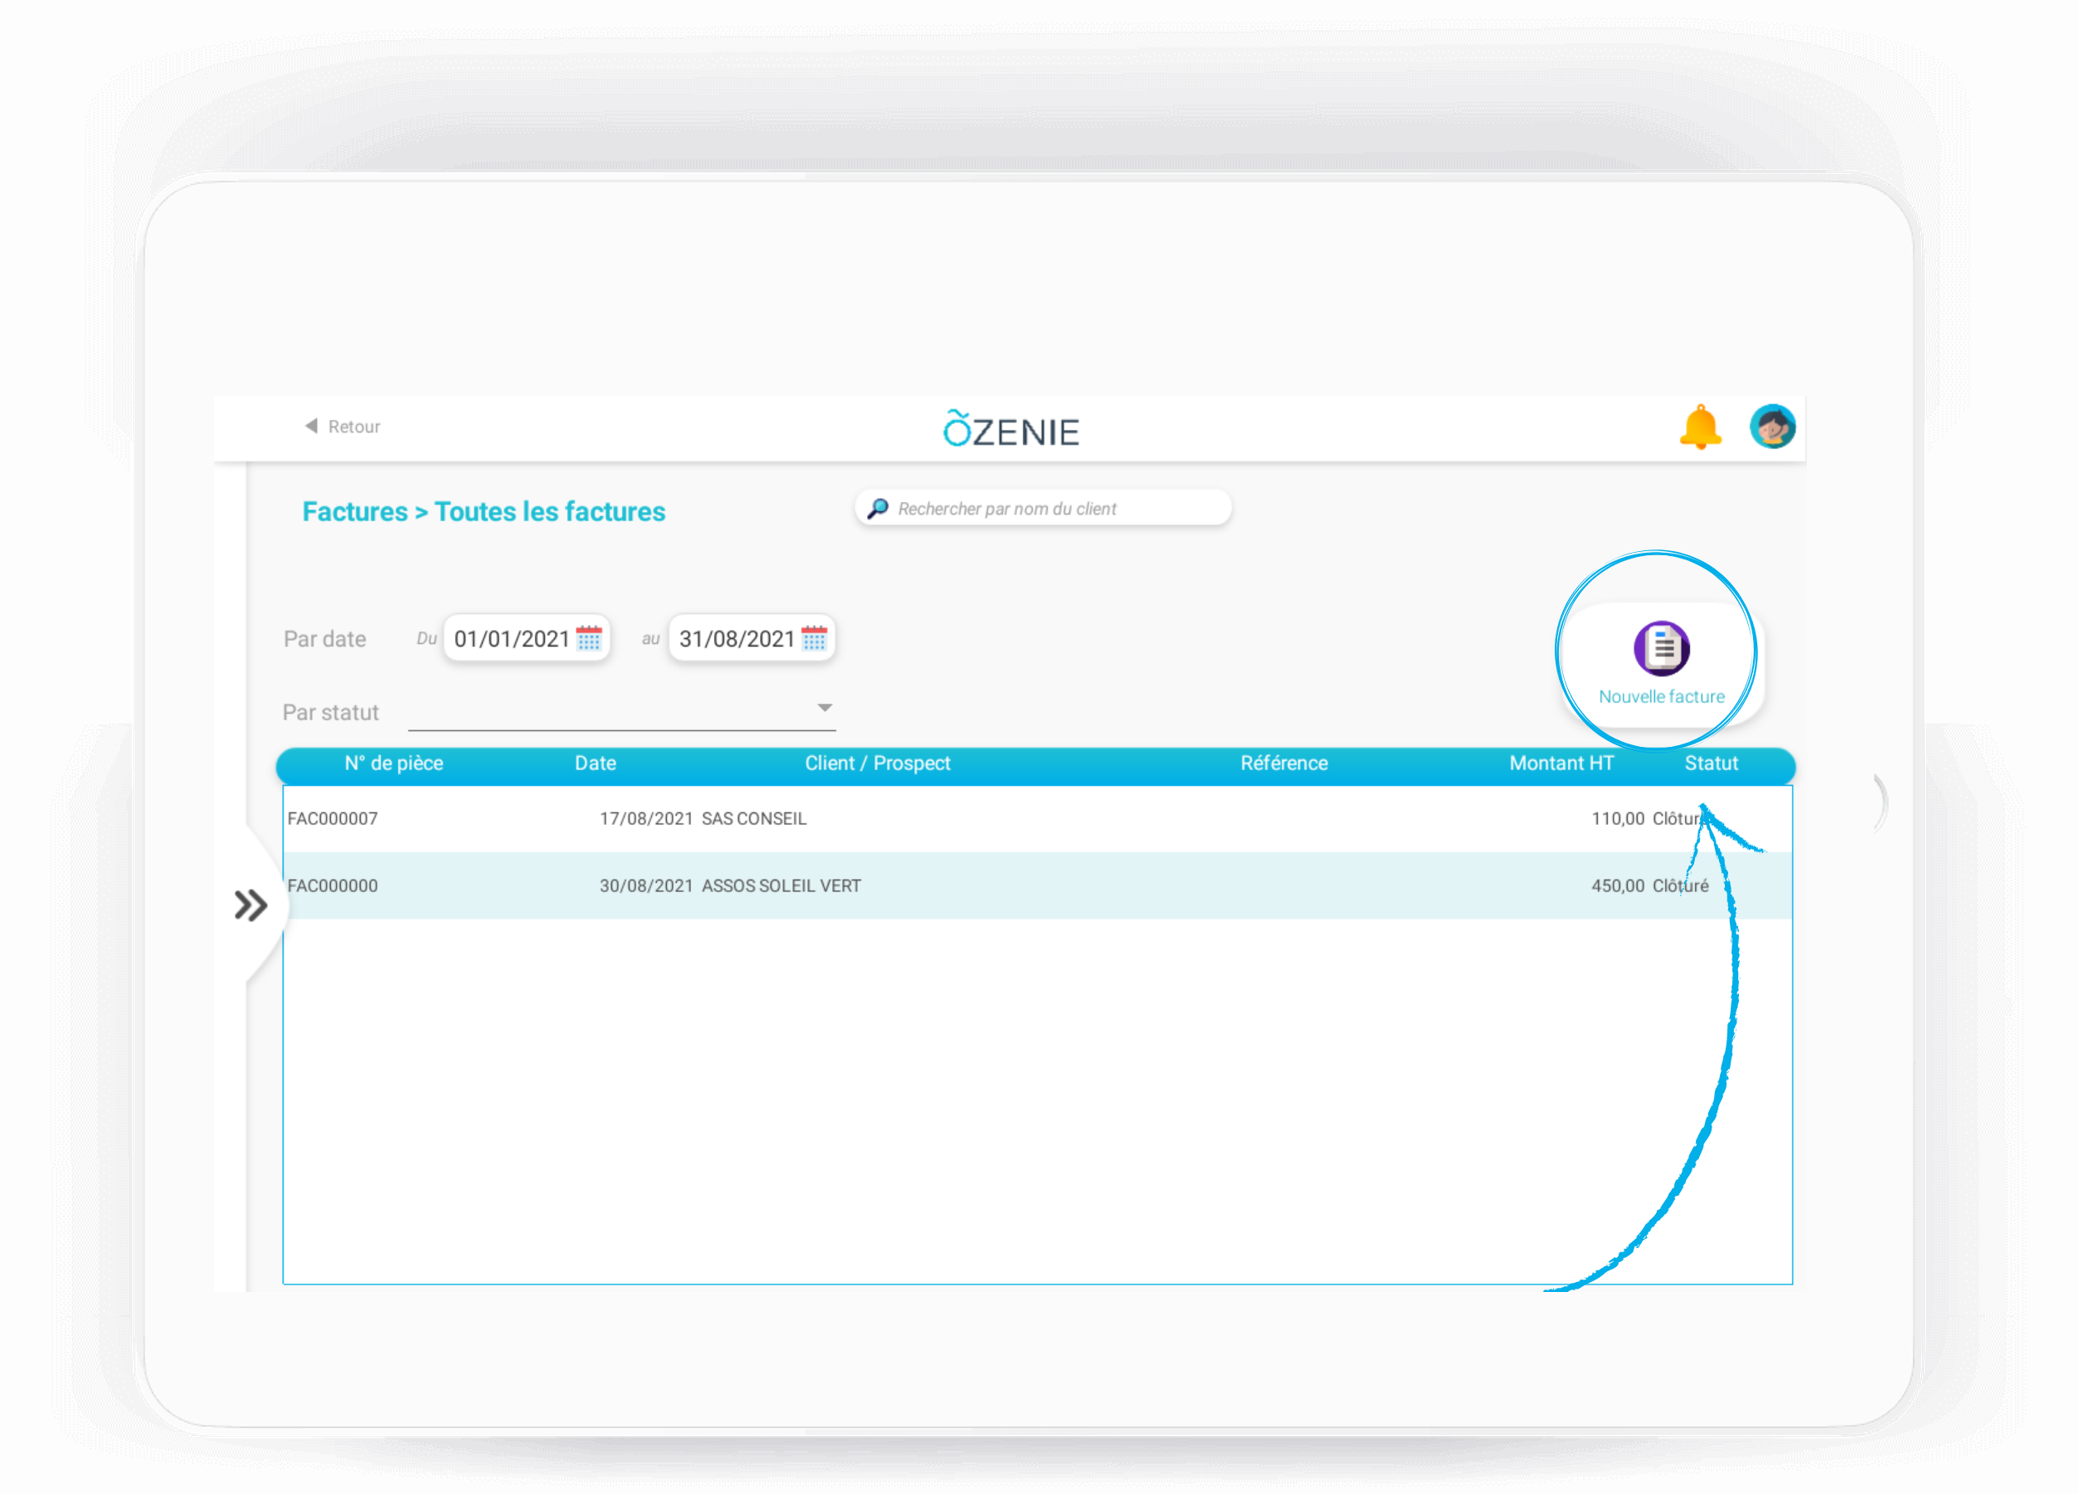Click the SAS CONSEIL client cell
Screen dimensions: 2078x1494
tap(754, 818)
